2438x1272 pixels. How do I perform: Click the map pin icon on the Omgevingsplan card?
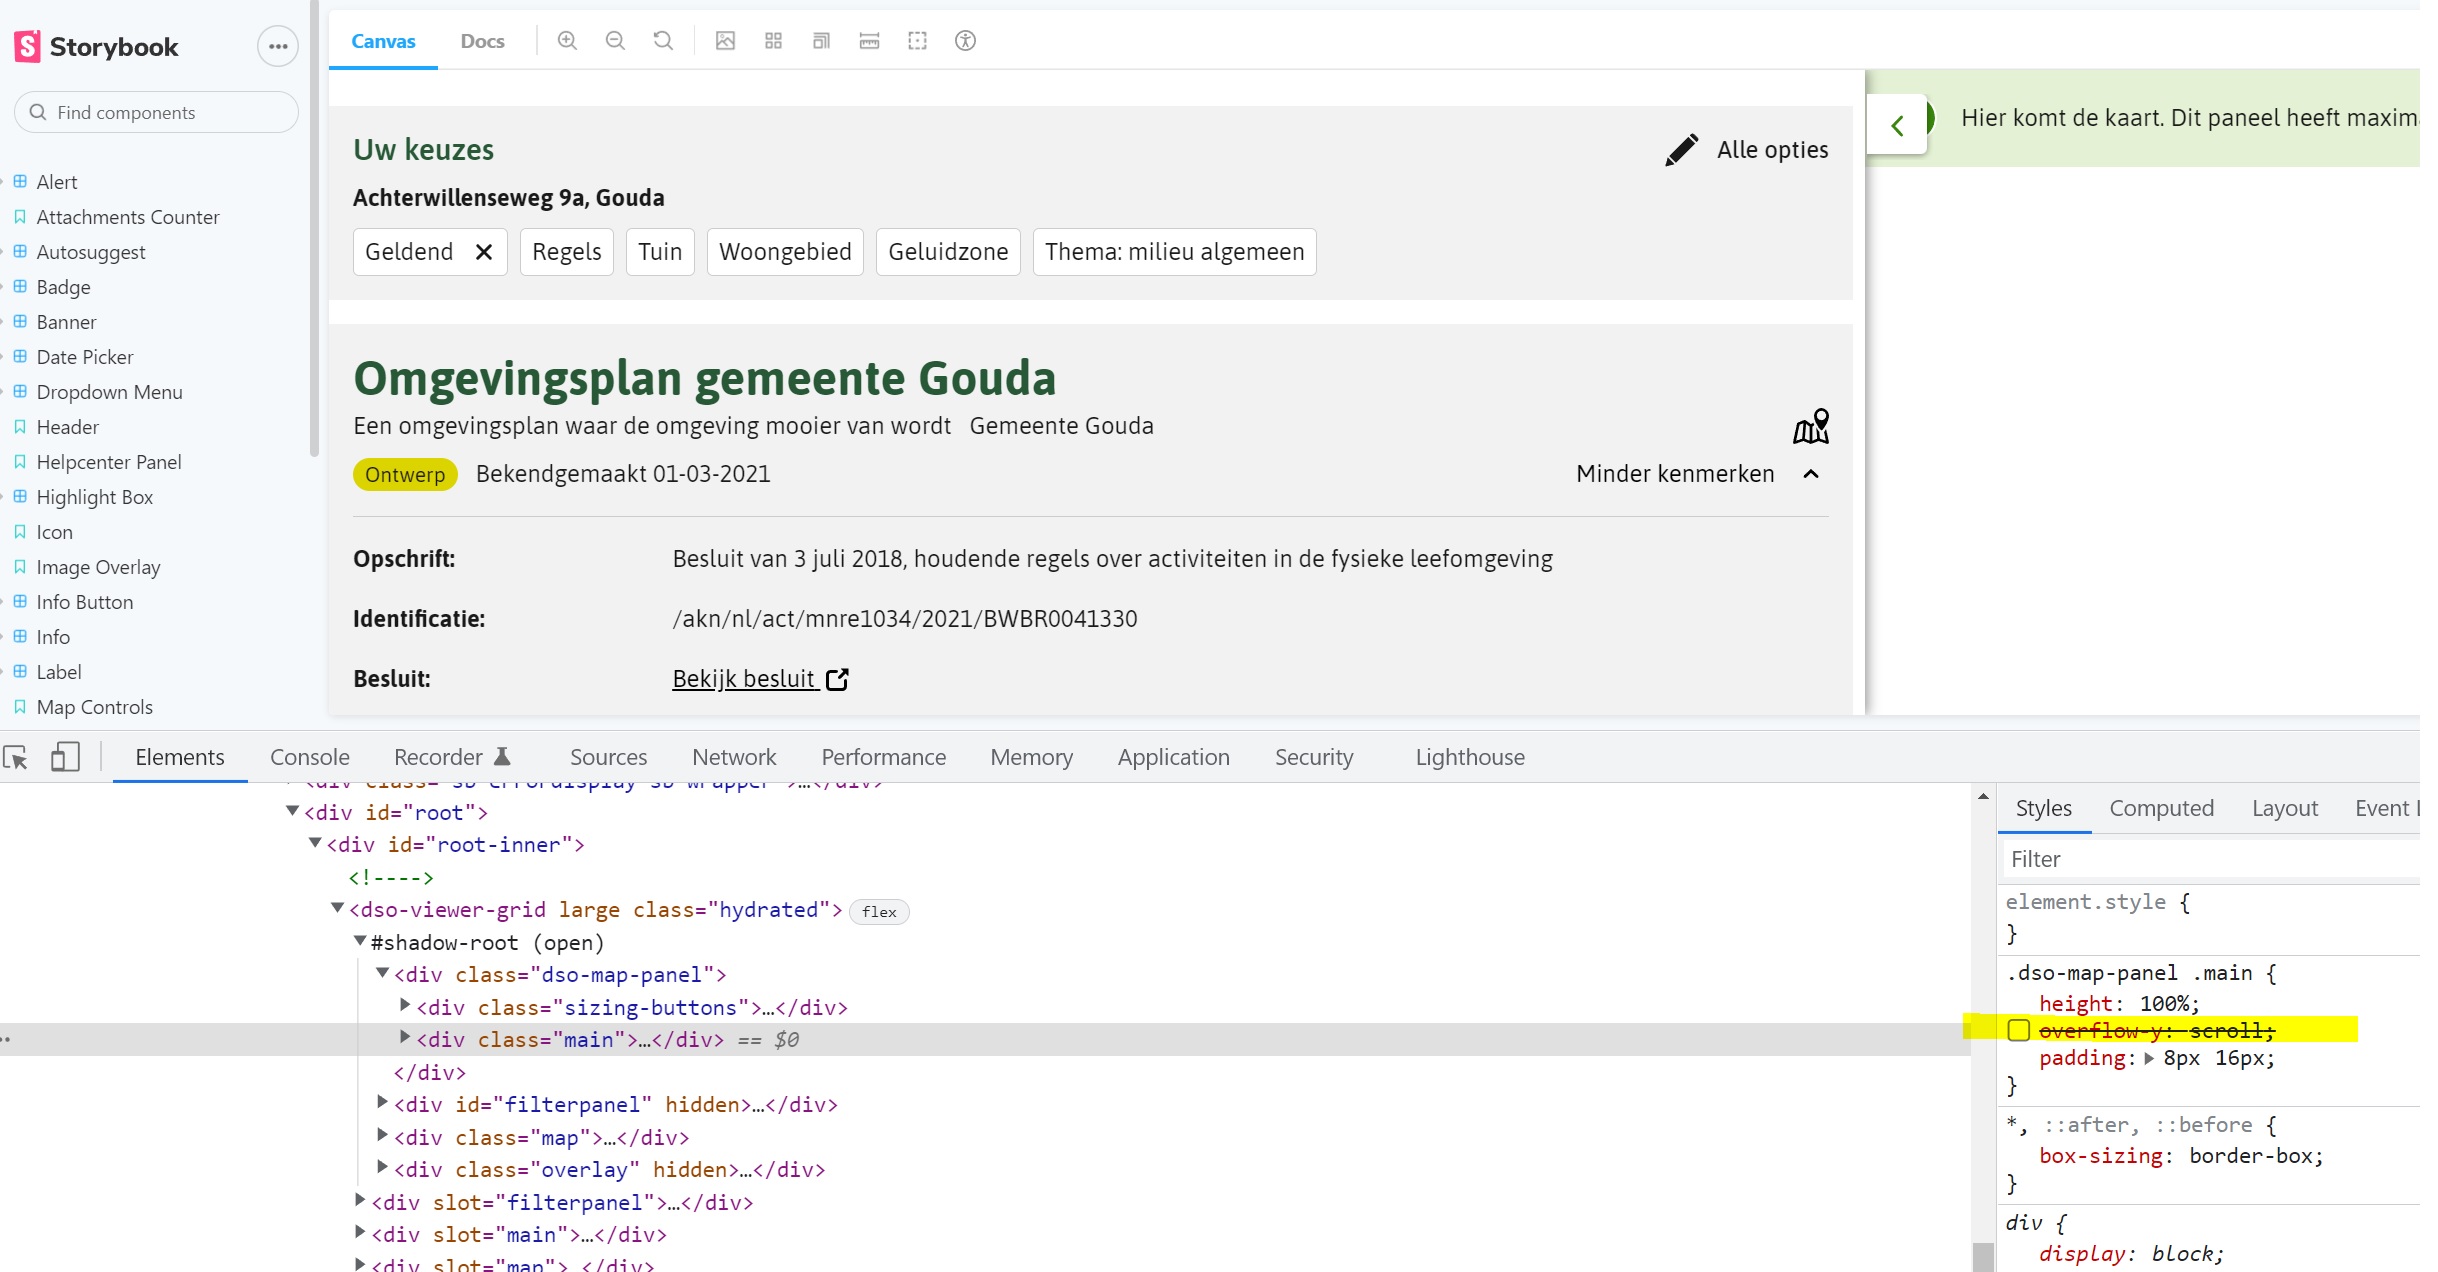(x=1810, y=427)
